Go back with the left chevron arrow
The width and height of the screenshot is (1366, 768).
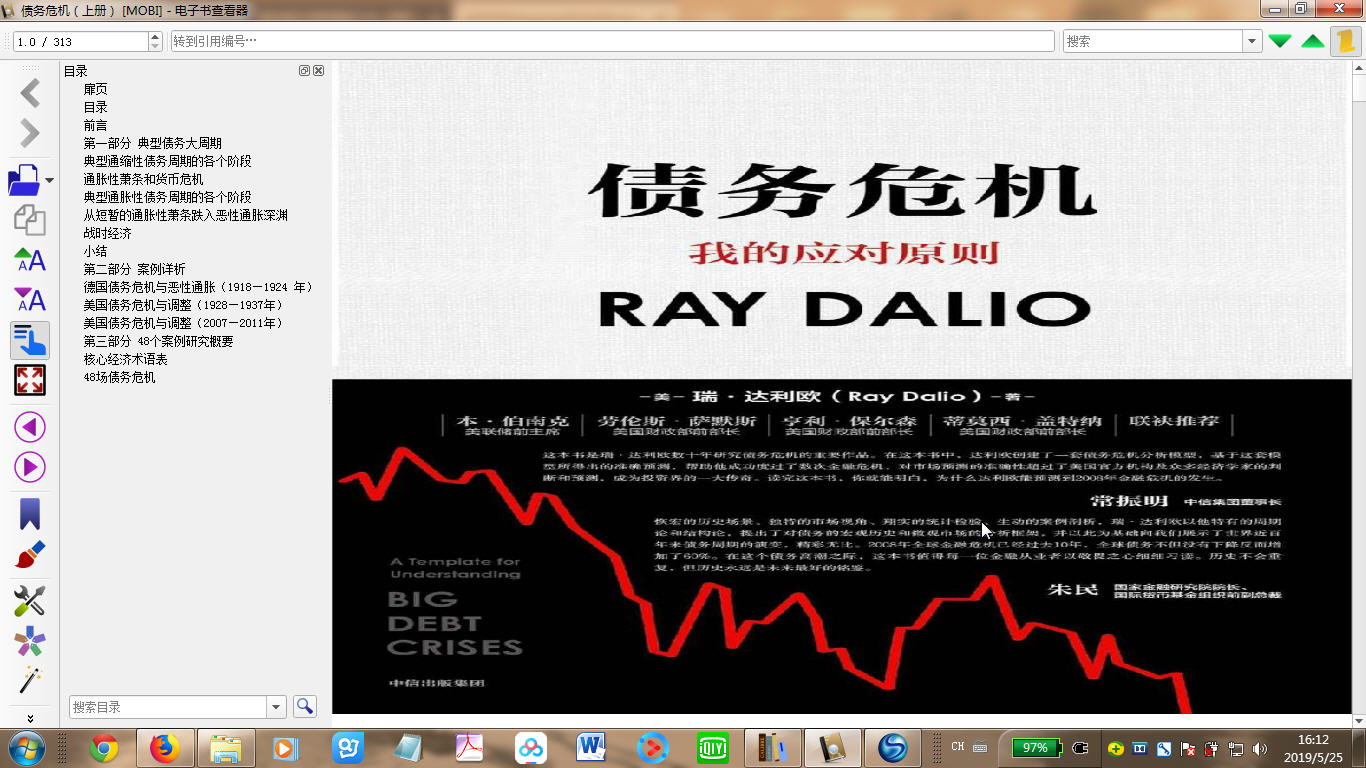coord(30,93)
